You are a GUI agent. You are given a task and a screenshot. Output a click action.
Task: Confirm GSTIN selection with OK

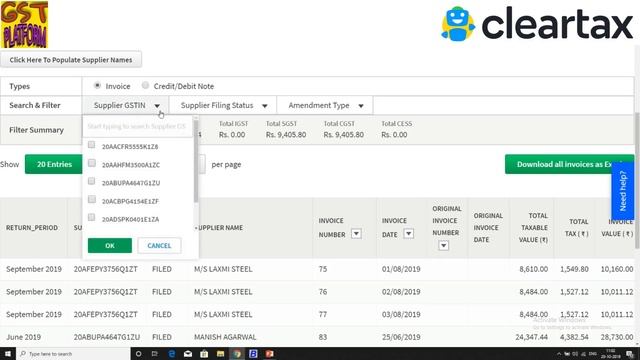[x=110, y=245]
